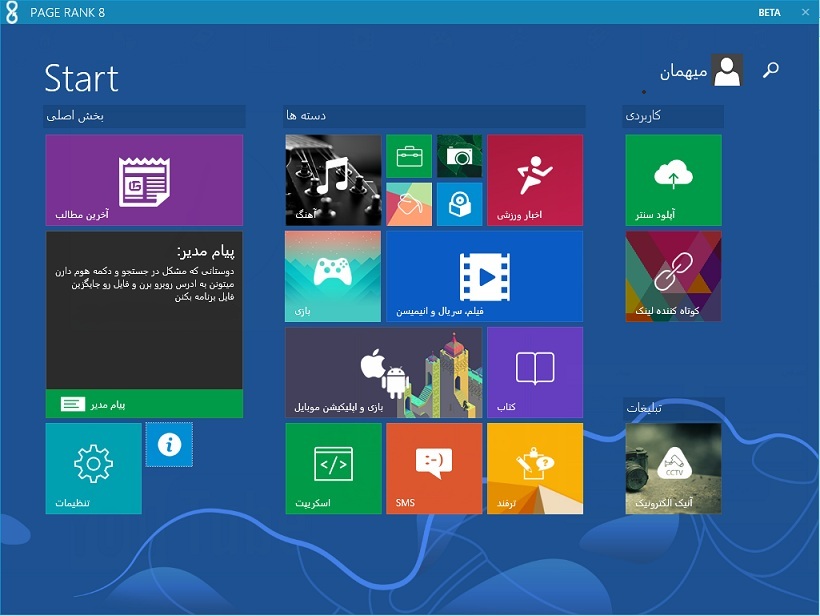Click the CCTV advertisement tile
This screenshot has width=820, height=616.
point(673,468)
